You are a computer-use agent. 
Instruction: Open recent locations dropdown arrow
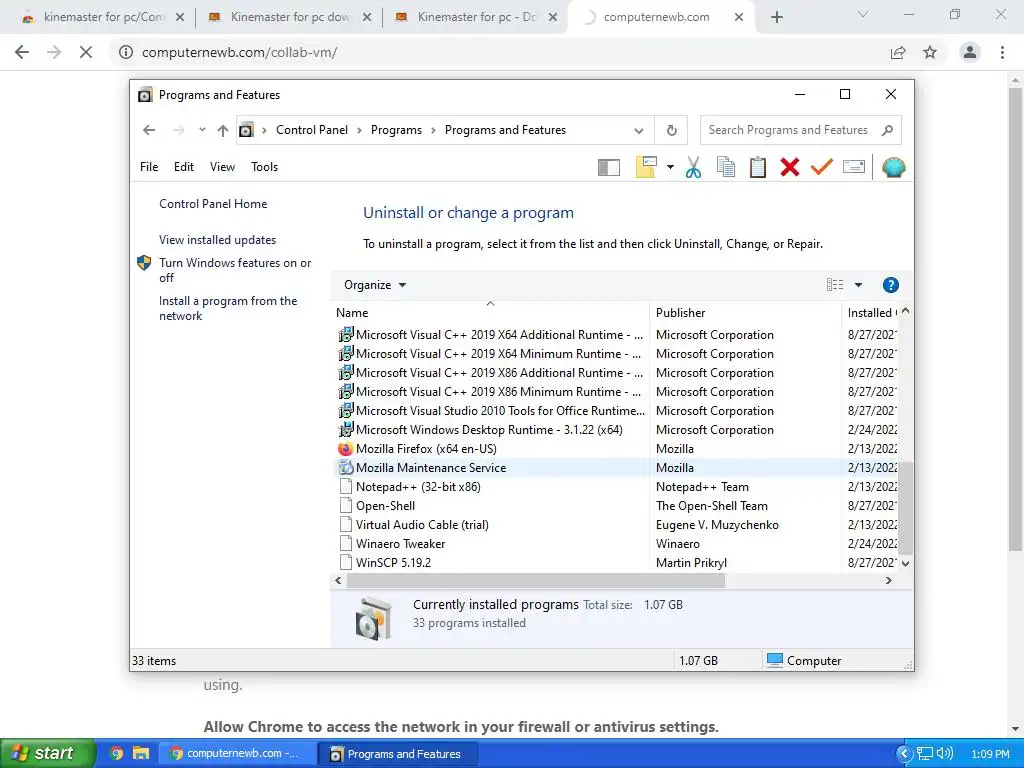click(202, 130)
